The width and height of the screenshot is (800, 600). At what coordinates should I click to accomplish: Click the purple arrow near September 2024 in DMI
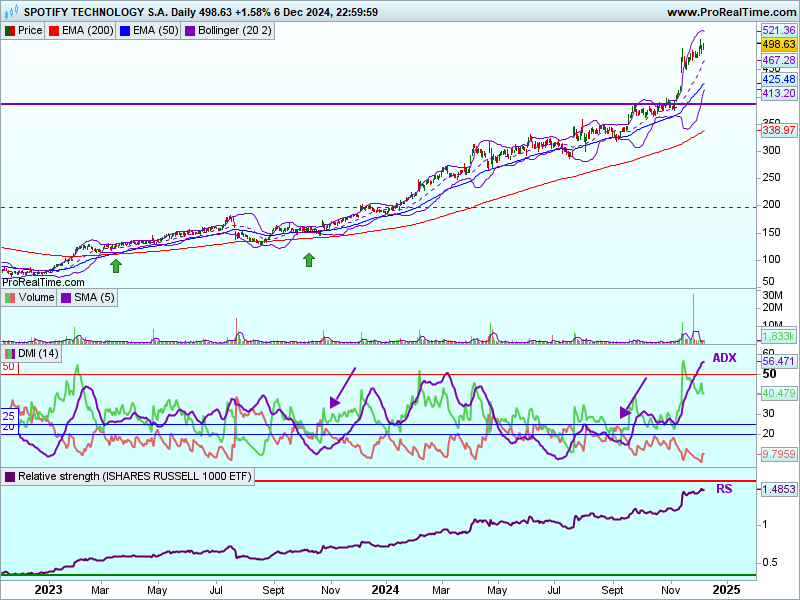[634, 396]
